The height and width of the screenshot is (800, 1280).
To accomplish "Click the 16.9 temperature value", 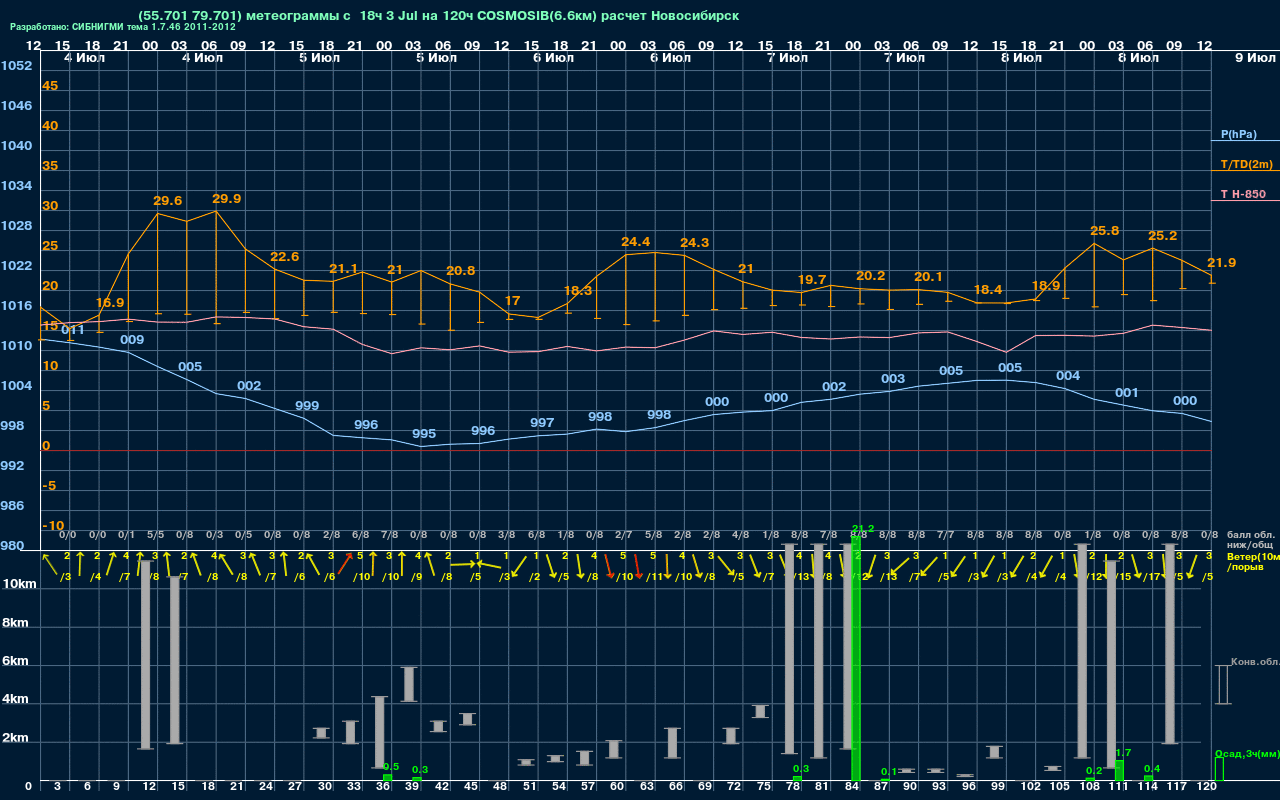I will point(110,303).
